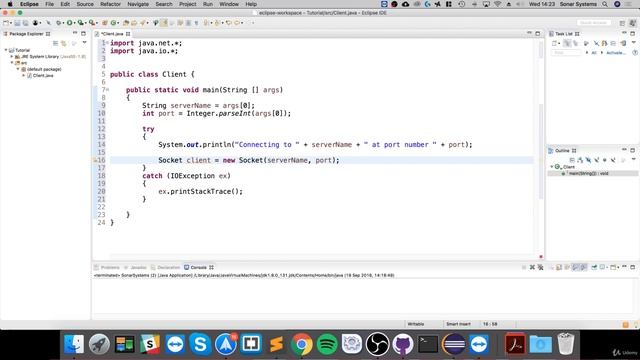Click the Open Perspective icon
The width and height of the screenshot is (640, 360).
(622, 23)
